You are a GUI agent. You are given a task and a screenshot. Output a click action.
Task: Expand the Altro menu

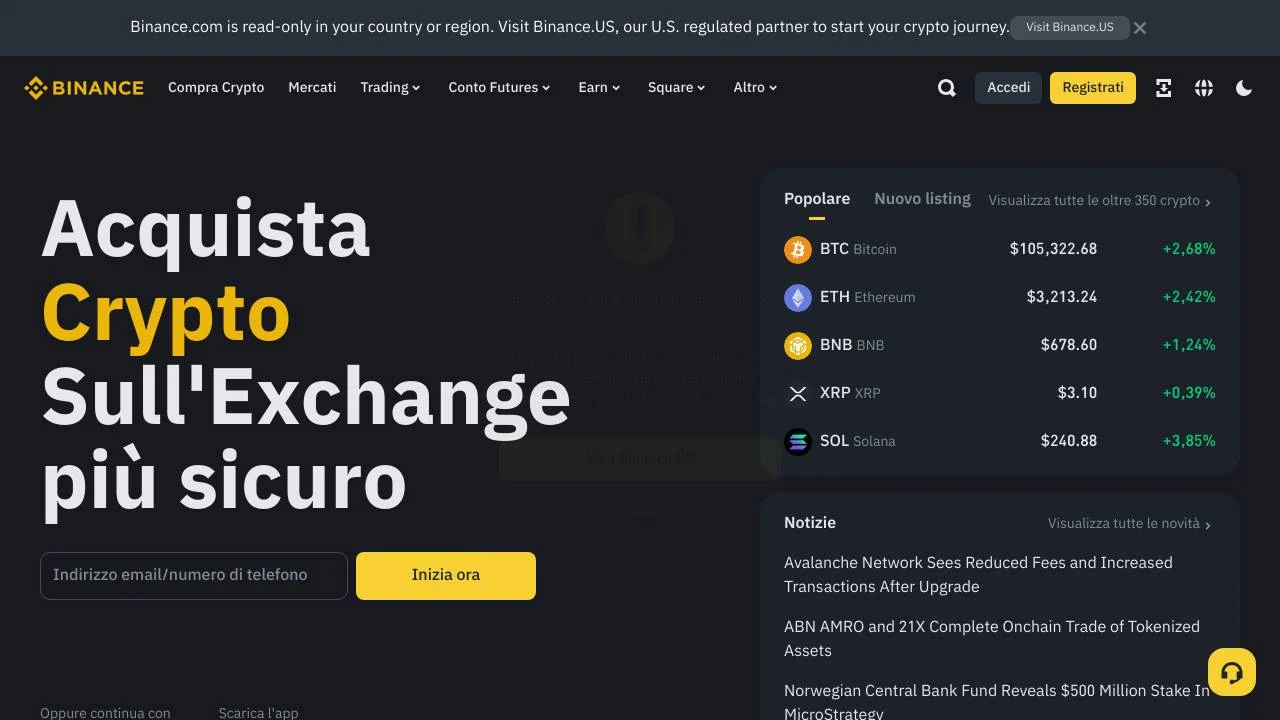pos(754,87)
